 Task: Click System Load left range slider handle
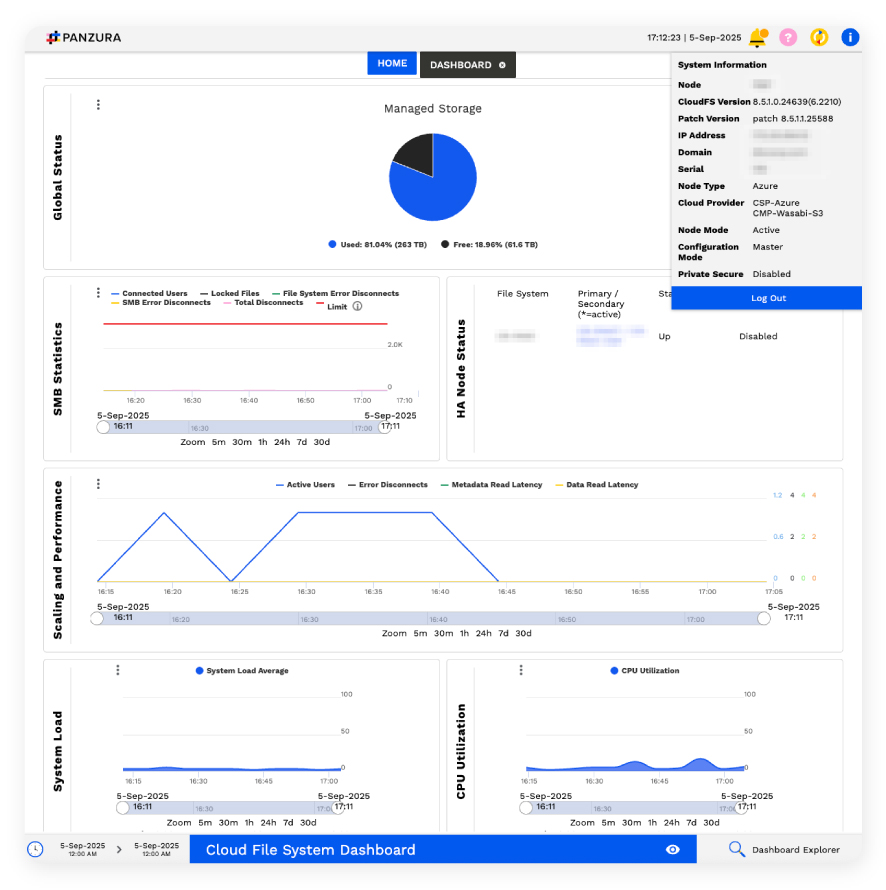(x=123, y=808)
